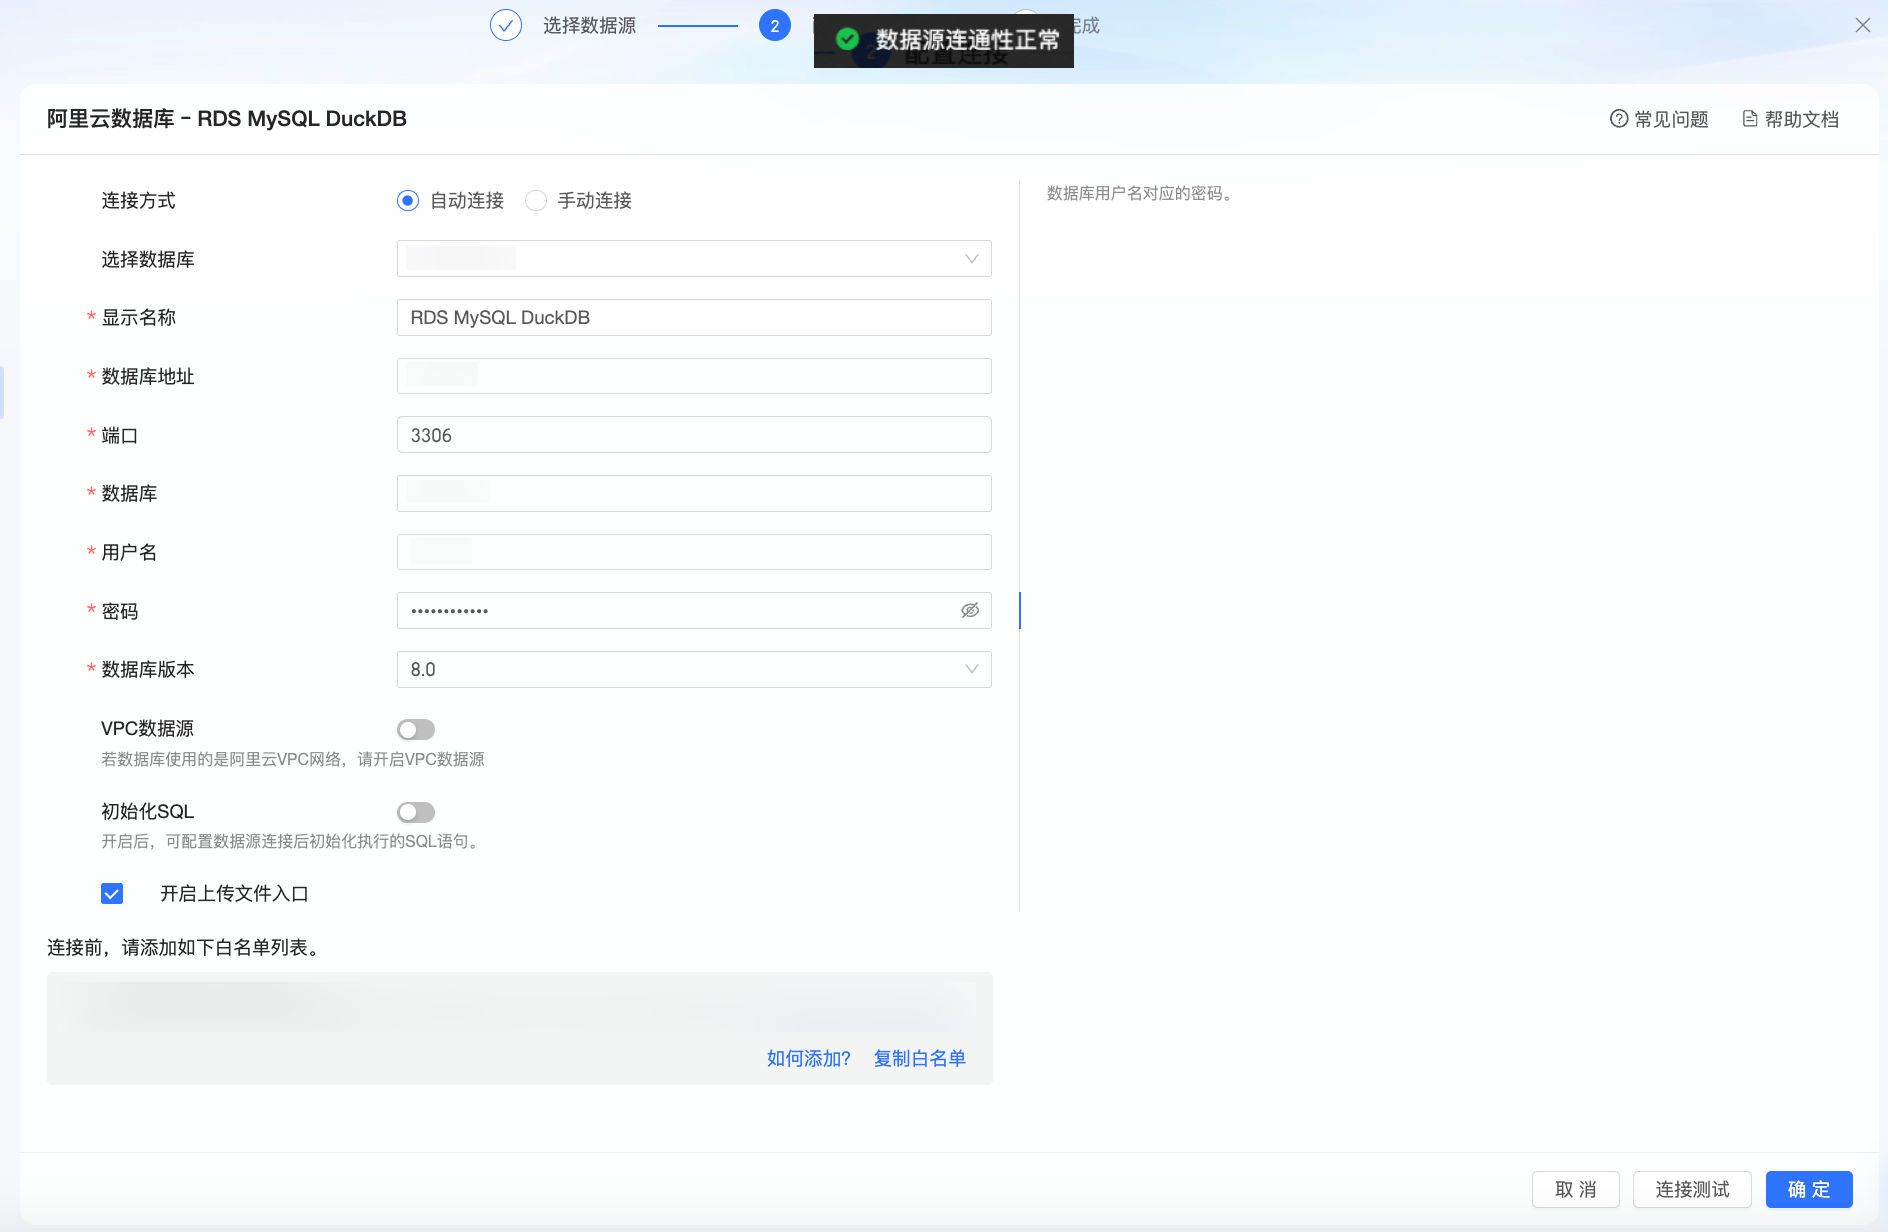The width and height of the screenshot is (1888, 1232).
Task: Open the 帮助文档 link
Action: [1791, 120]
